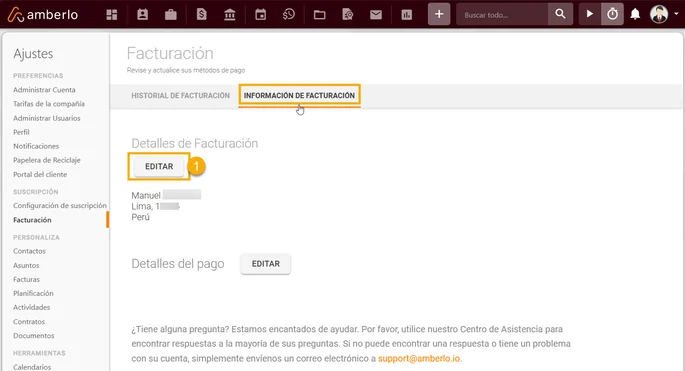Viewport: 685px width, 371px height.
Task: Open Documentos customization settings
Action: click(34, 336)
